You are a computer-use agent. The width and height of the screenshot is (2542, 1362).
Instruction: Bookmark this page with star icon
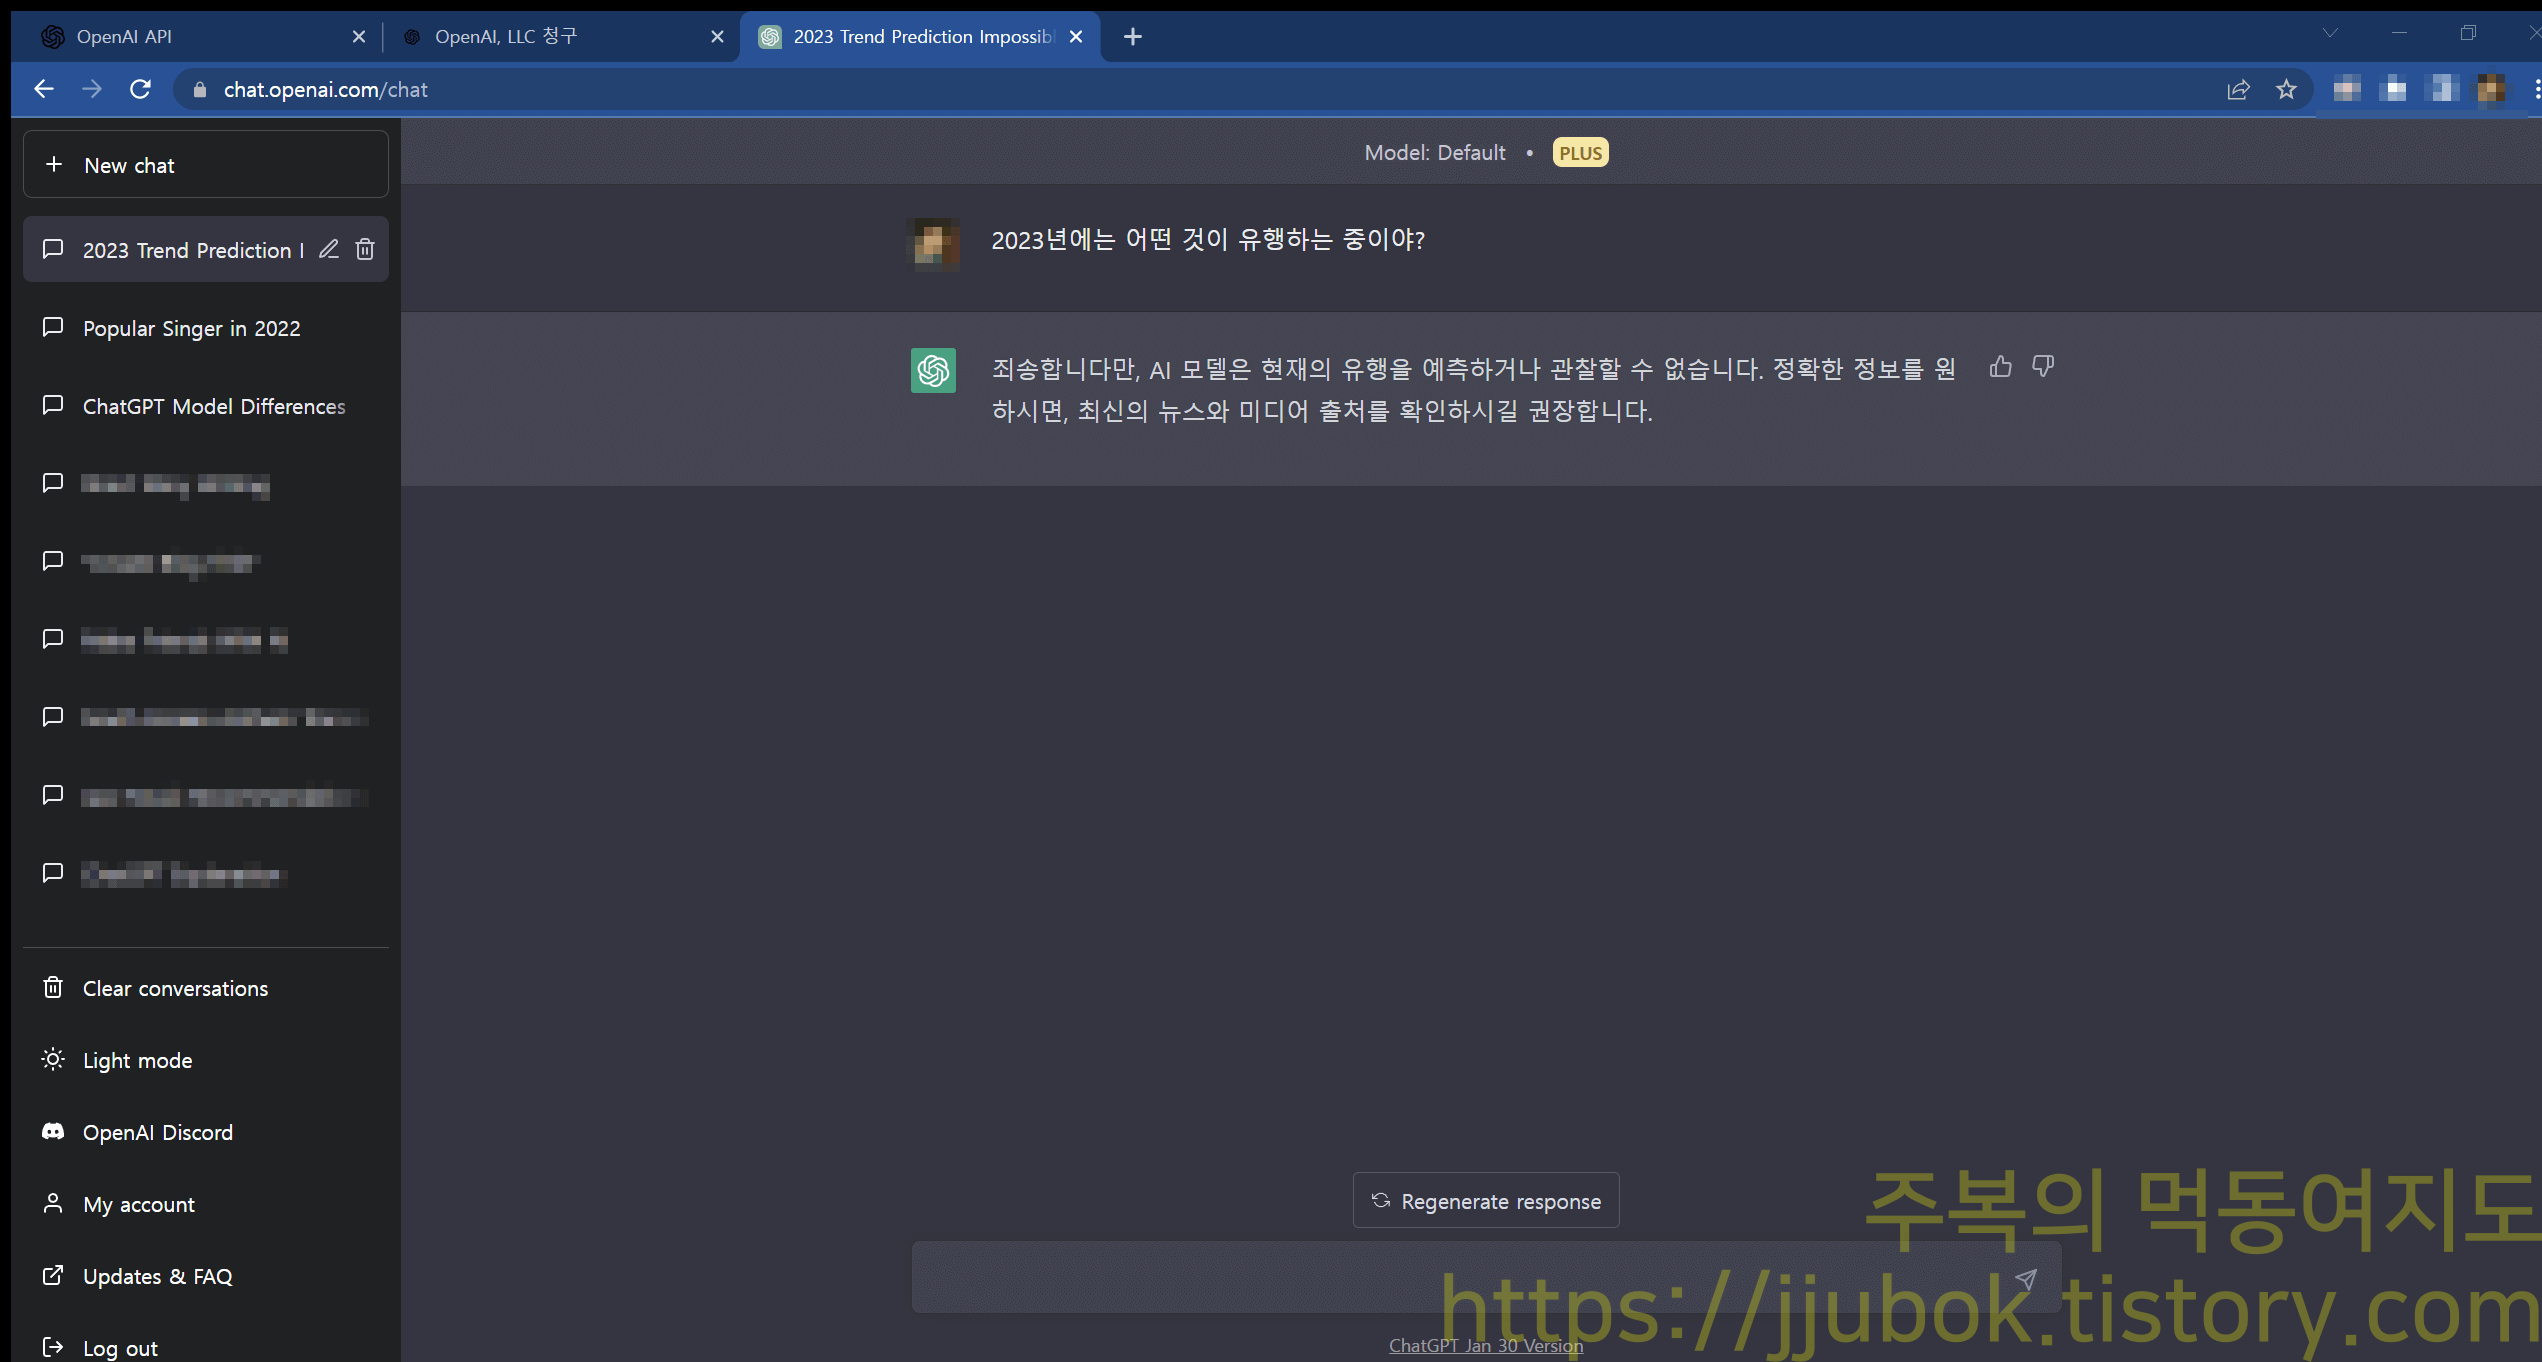click(2286, 90)
